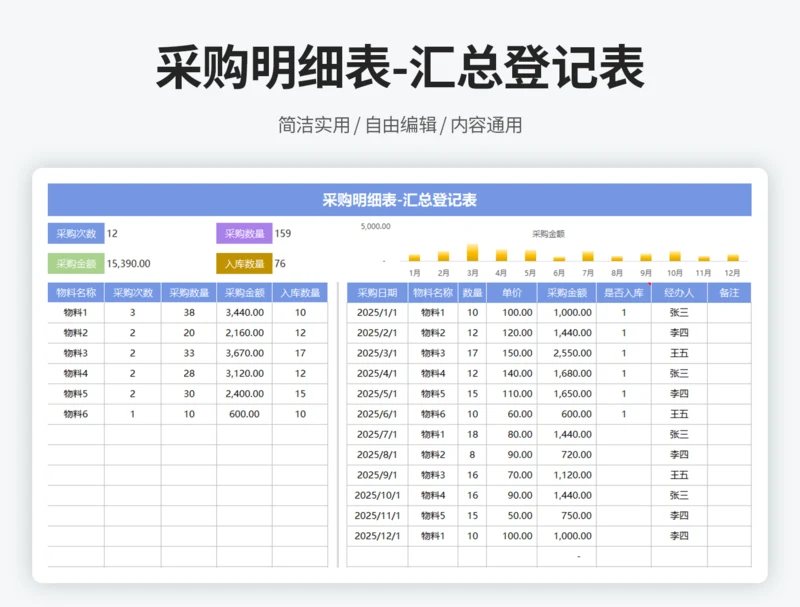Select the 采购日期 column header

tap(378, 293)
